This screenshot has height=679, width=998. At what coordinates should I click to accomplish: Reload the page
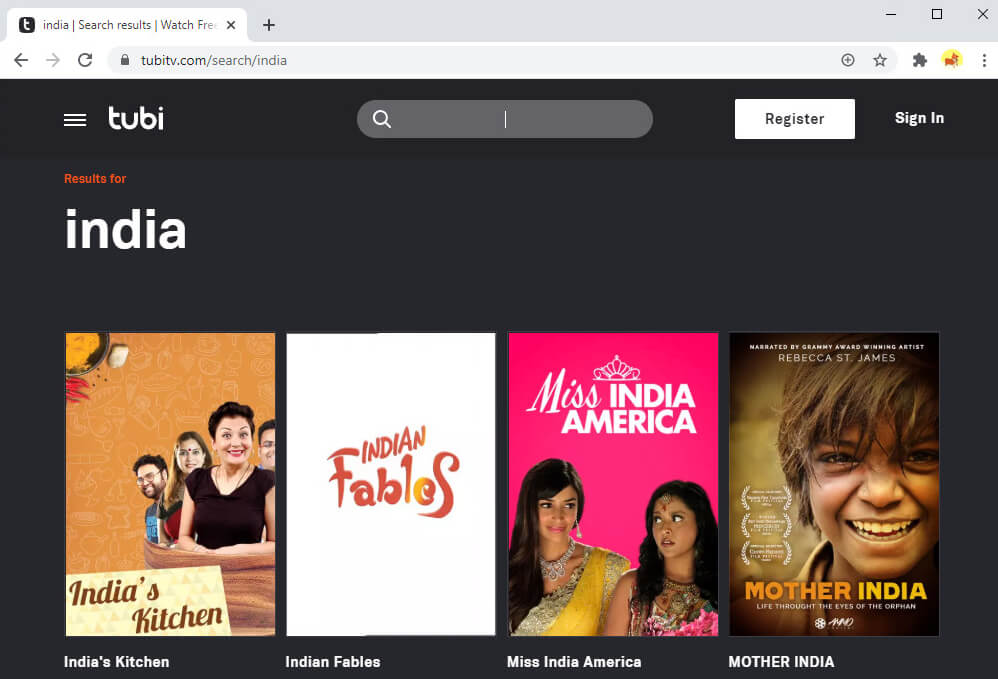tap(85, 60)
